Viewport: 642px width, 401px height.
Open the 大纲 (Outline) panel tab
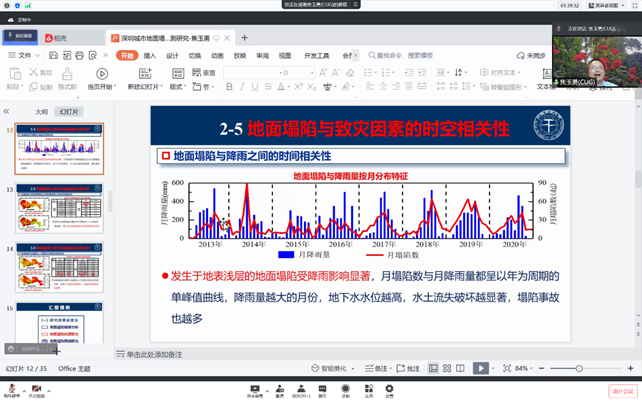click(x=41, y=112)
